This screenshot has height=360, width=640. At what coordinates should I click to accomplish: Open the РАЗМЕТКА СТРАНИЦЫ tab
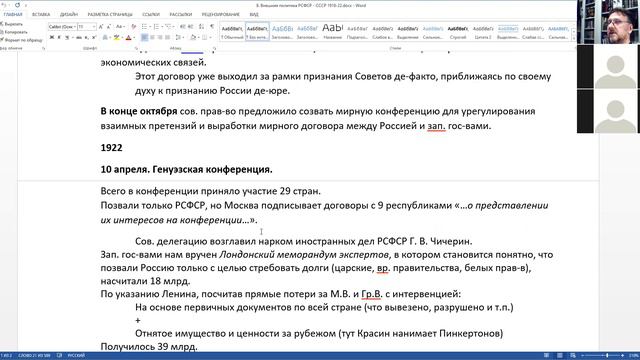[x=110, y=14]
